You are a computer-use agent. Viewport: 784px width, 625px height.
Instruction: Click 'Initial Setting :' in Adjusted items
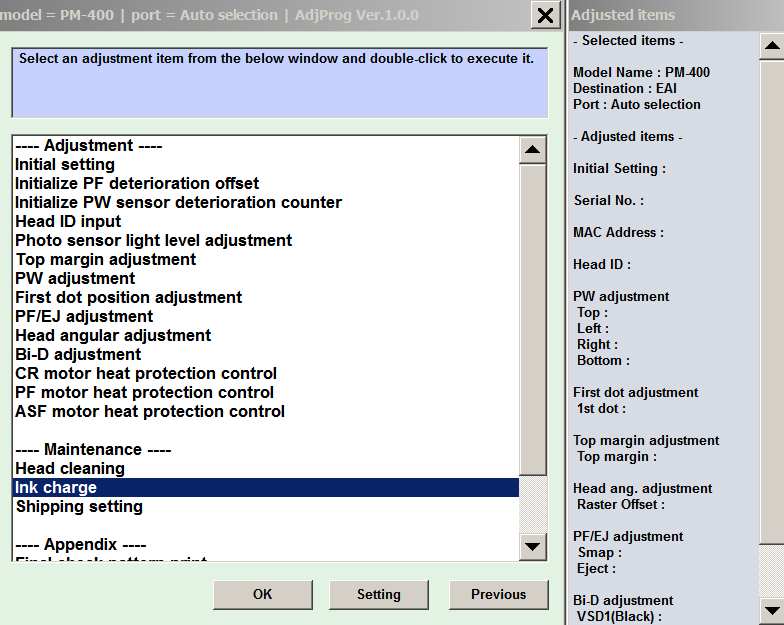pos(619,168)
